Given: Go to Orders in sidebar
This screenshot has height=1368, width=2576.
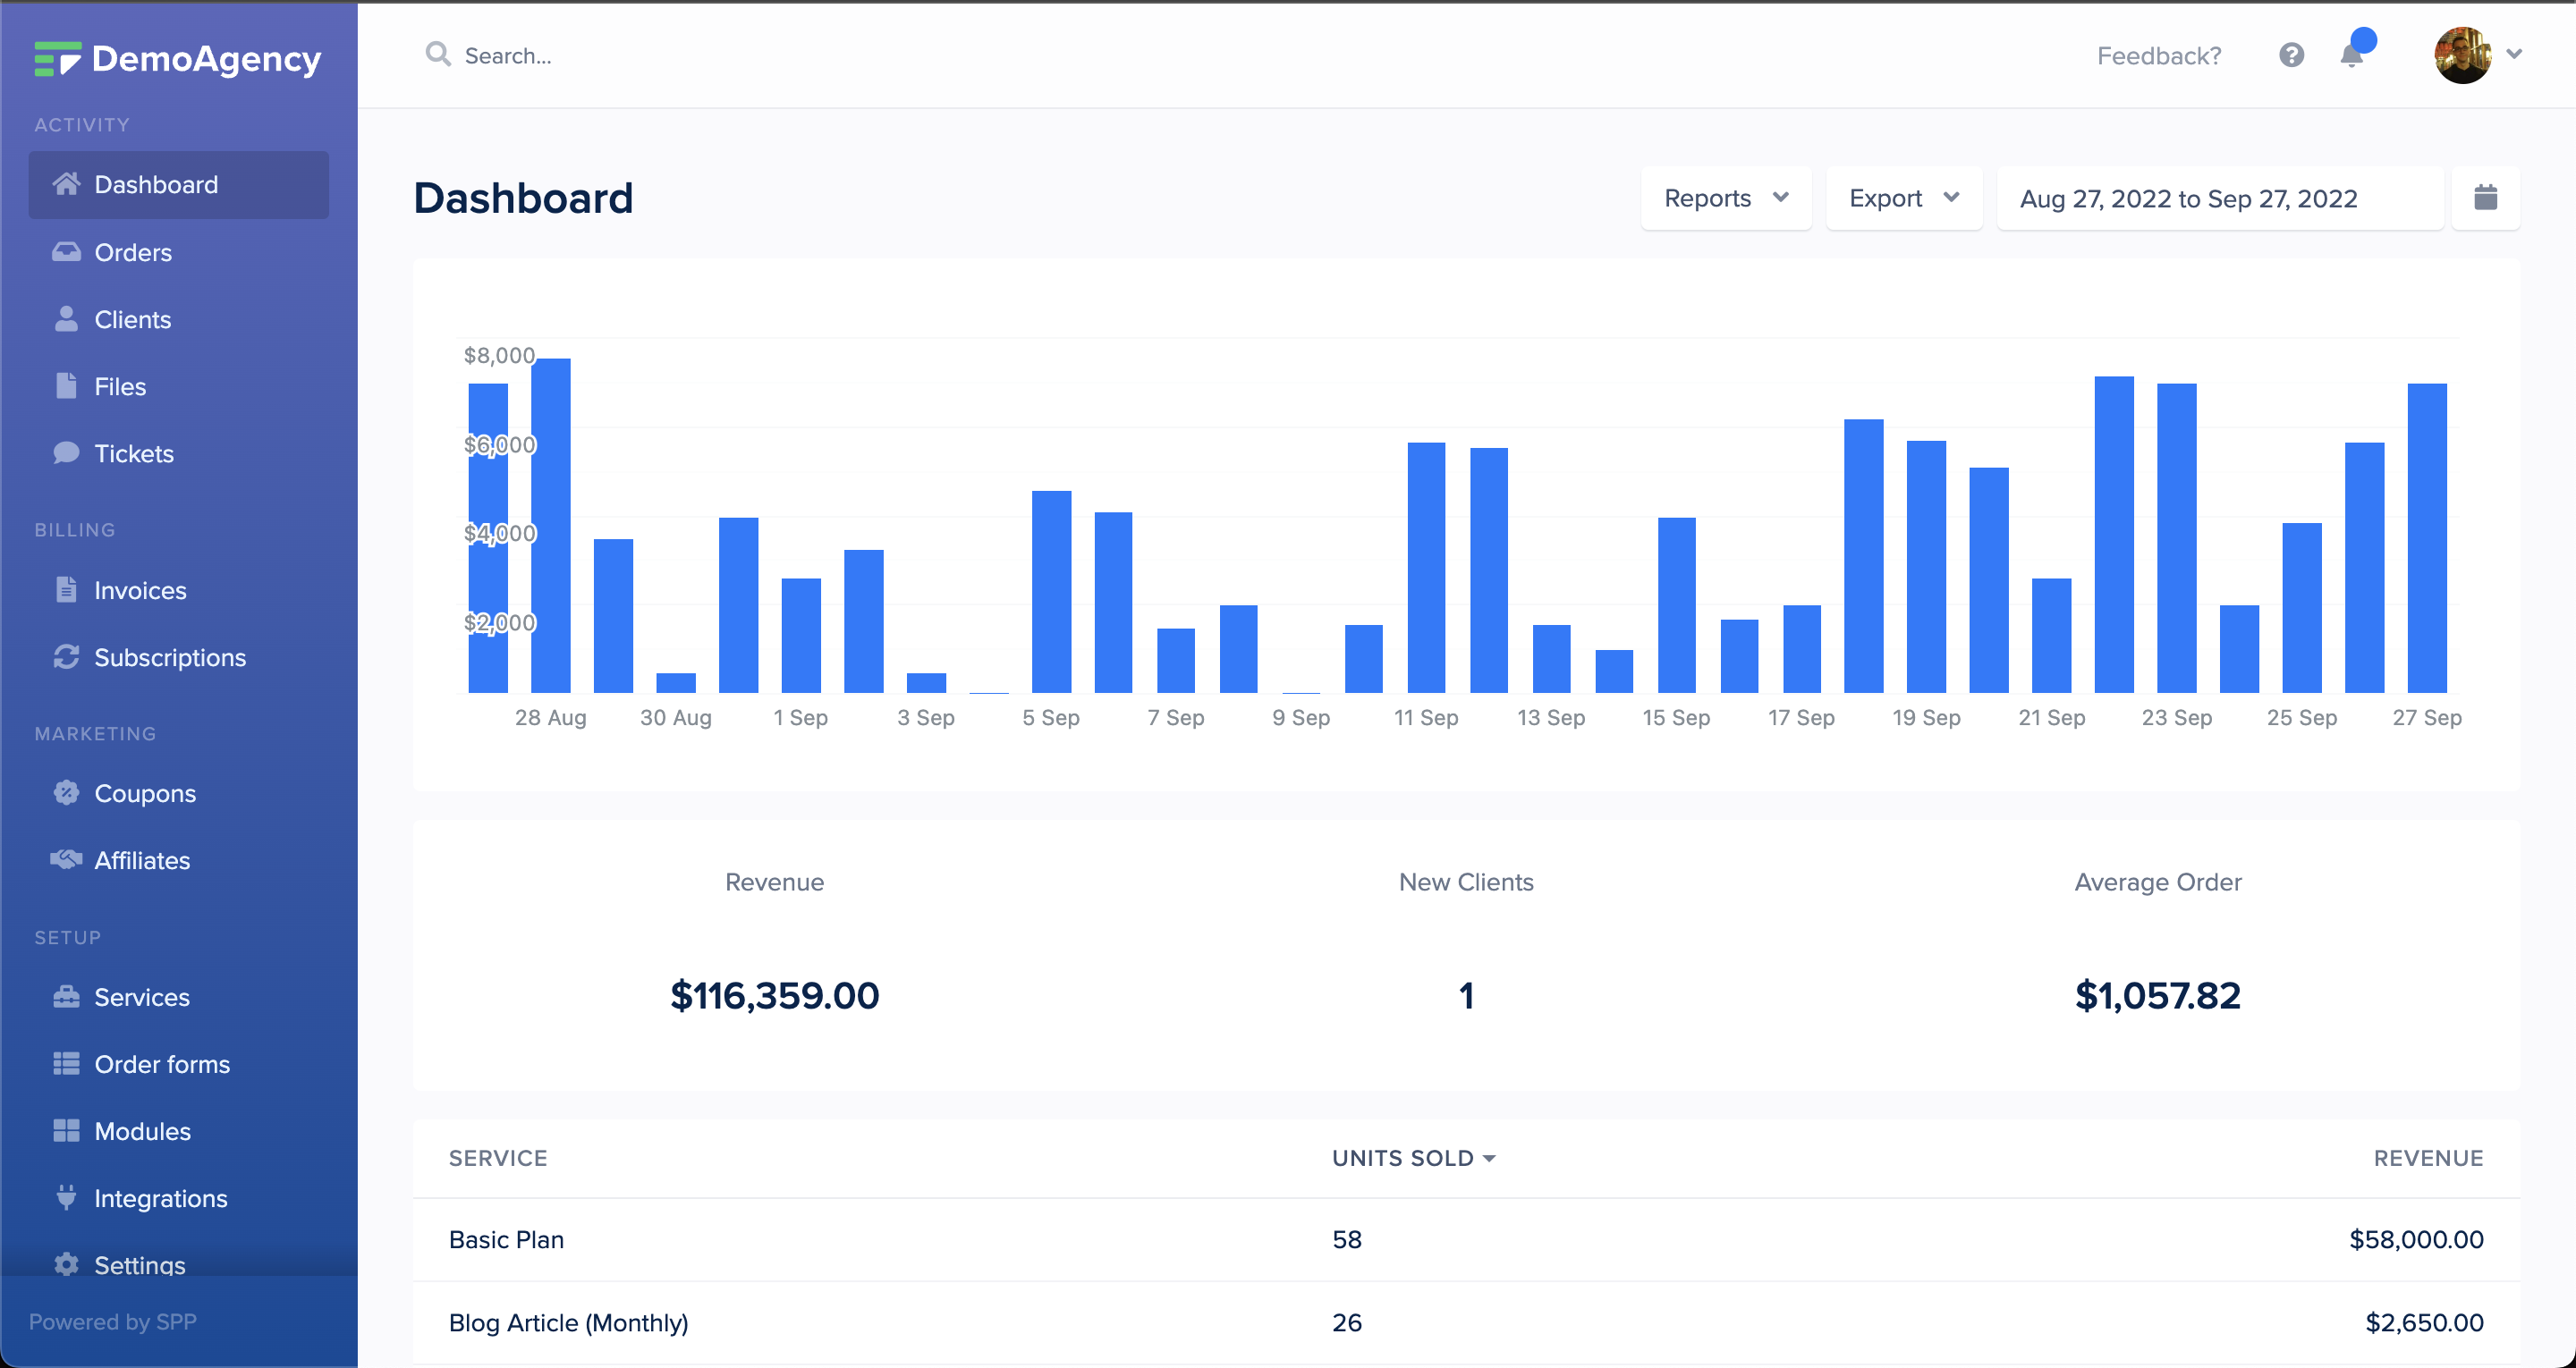Looking at the screenshot, I should pos(132,252).
